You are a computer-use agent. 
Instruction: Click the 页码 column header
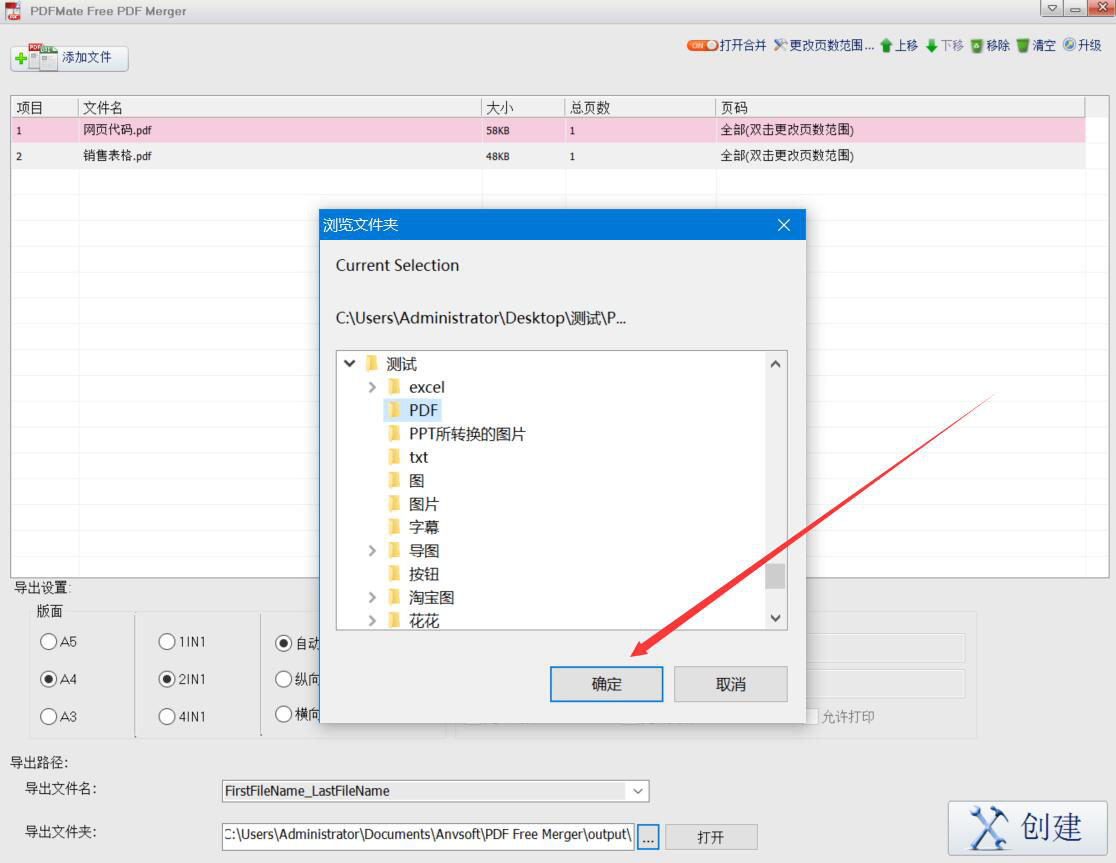coord(900,107)
